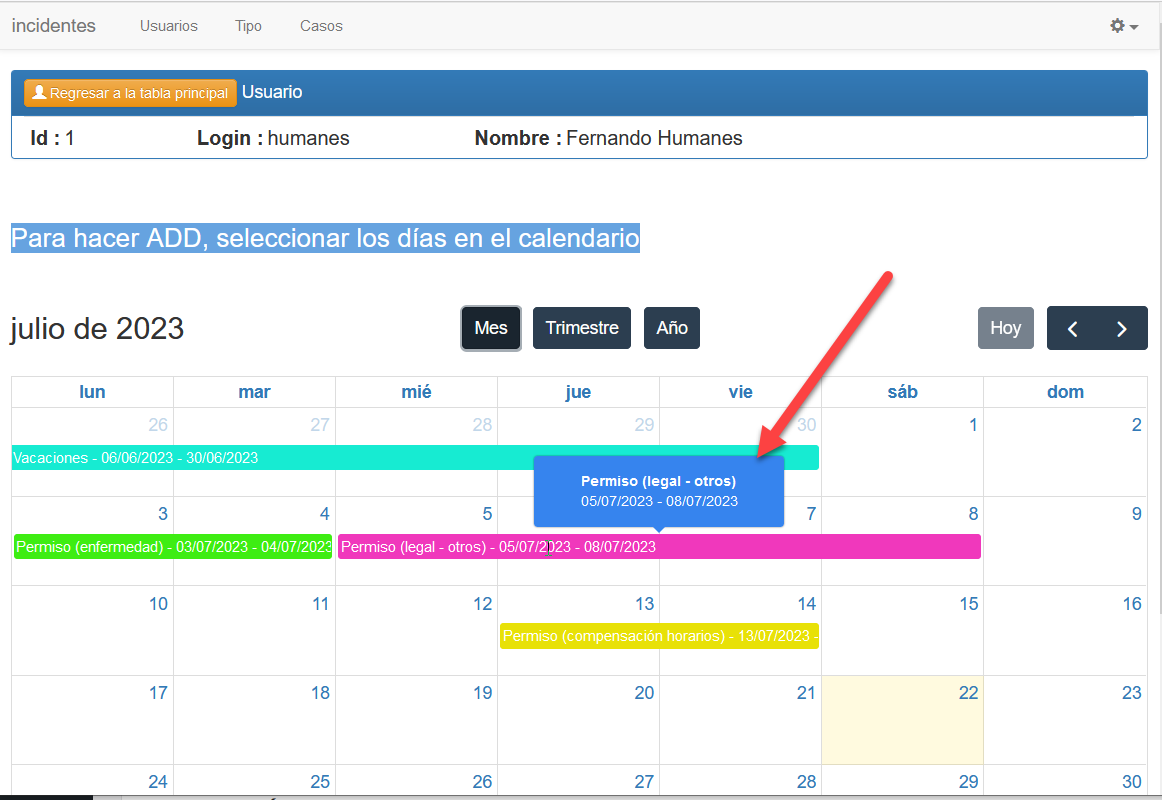Click the left chevron to go back a month
This screenshot has width=1162, height=800.
click(1073, 328)
